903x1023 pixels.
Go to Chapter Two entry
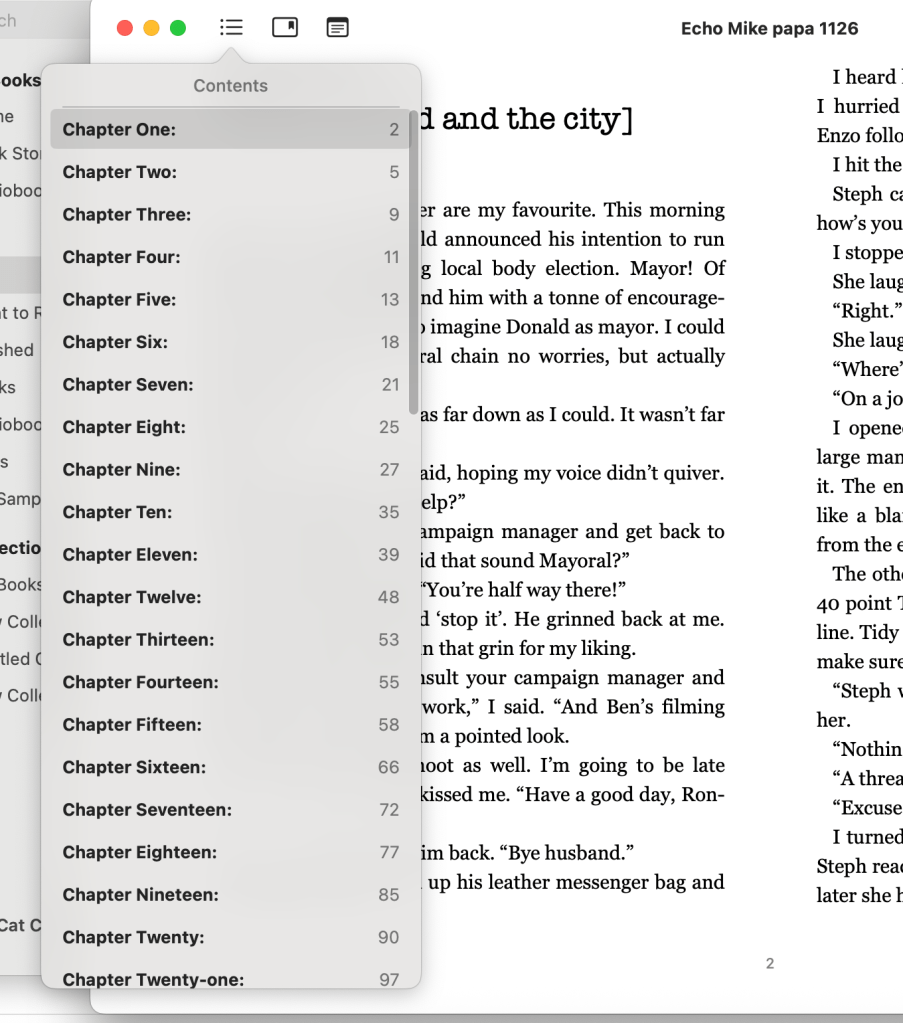click(119, 172)
